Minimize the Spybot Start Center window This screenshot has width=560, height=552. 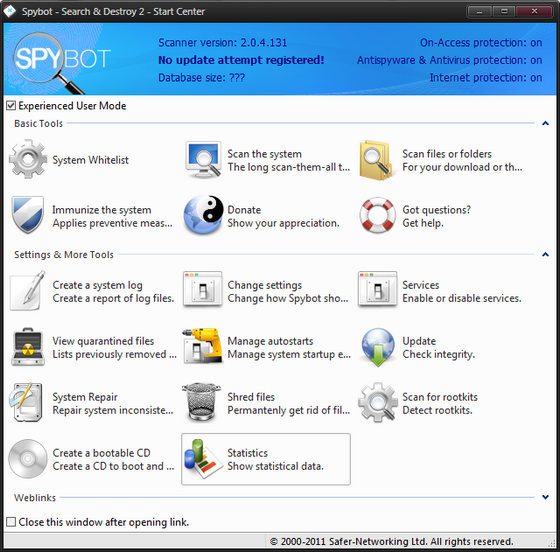[x=480, y=11]
